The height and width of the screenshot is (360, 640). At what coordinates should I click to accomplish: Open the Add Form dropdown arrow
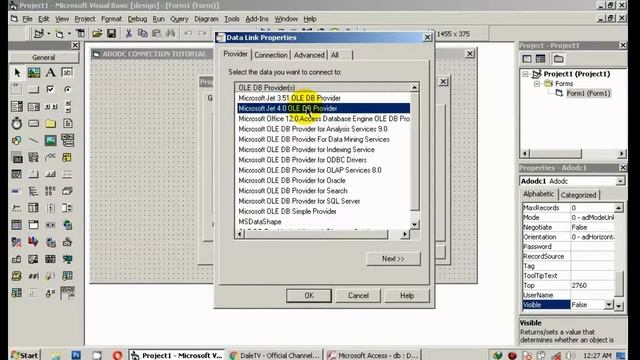click(x=69, y=34)
